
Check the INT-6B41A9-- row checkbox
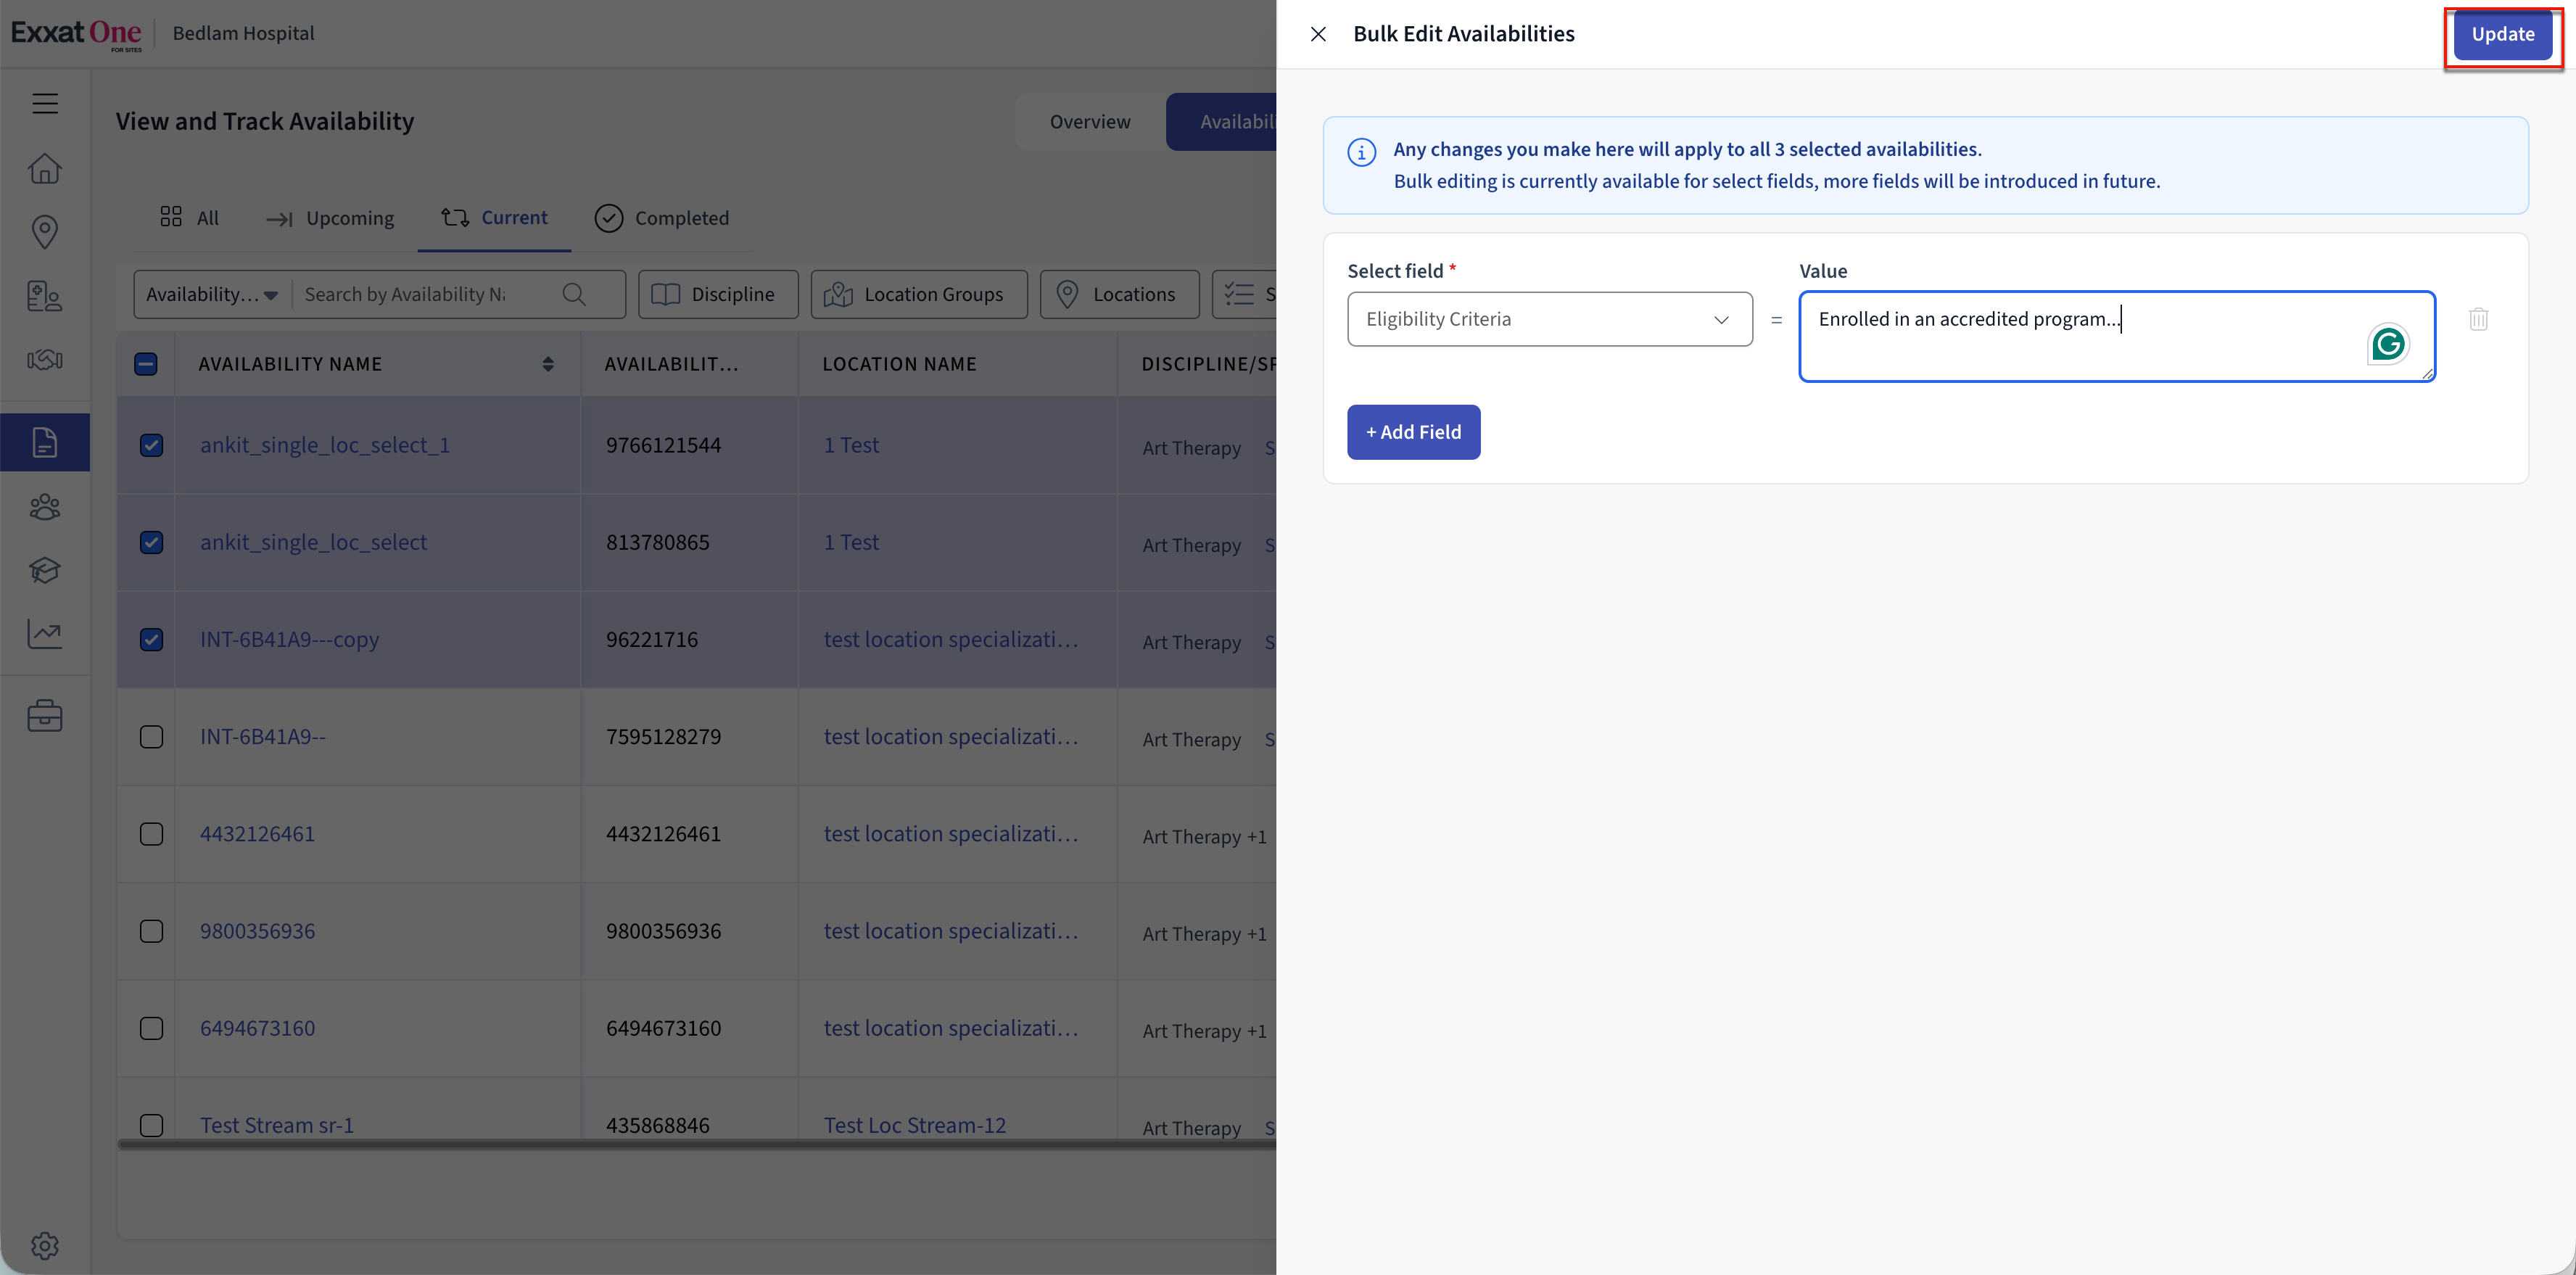[151, 737]
